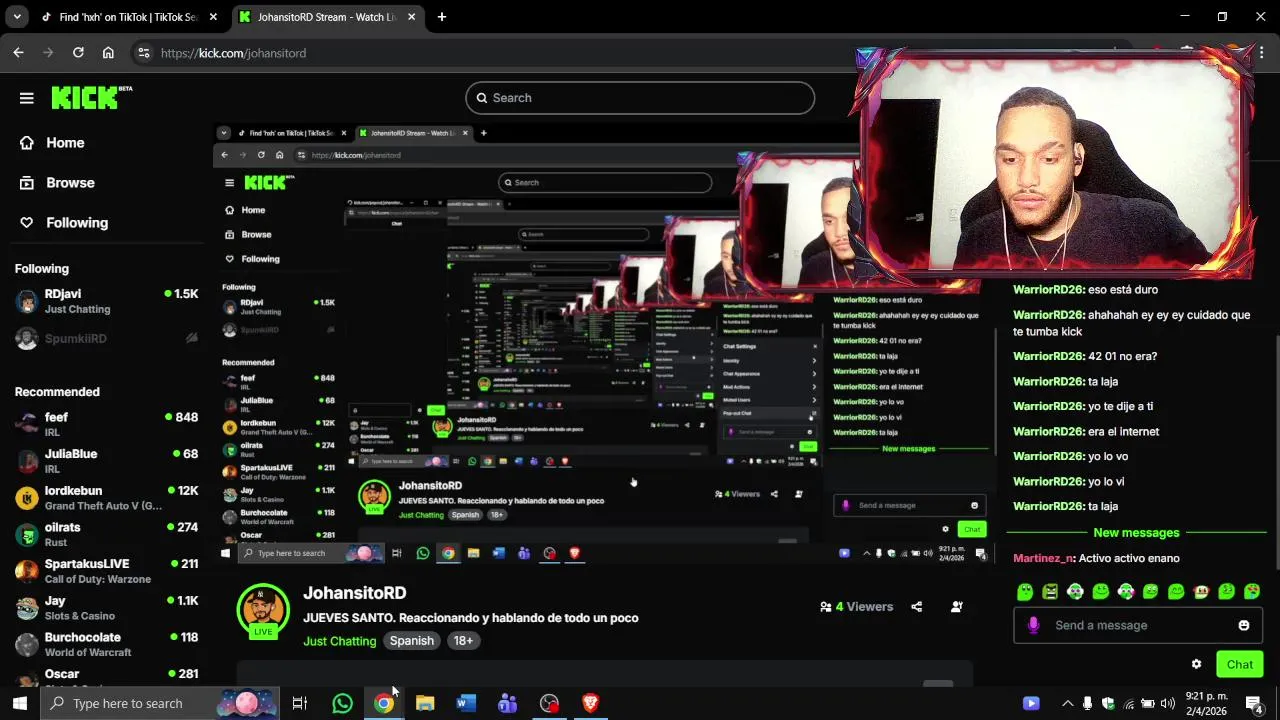
Task: Open the Just Chatting category link
Action: 340,641
